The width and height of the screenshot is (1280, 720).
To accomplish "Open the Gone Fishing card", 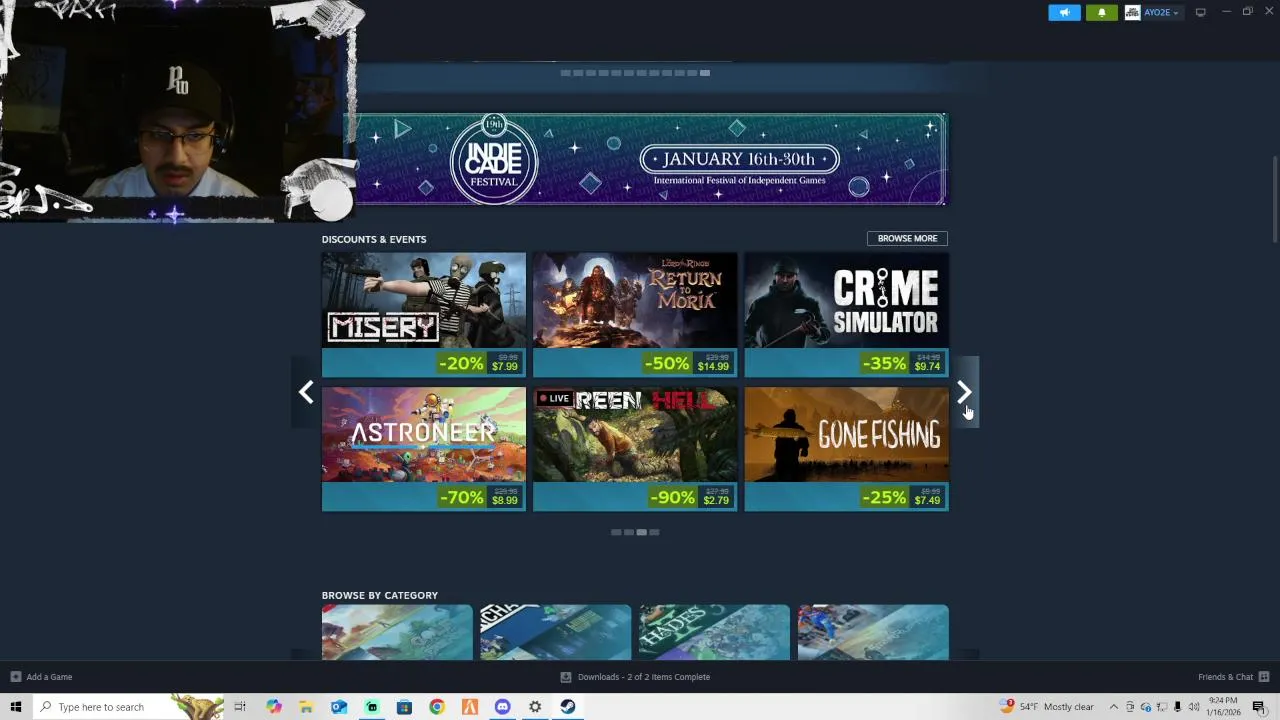I will (846, 448).
